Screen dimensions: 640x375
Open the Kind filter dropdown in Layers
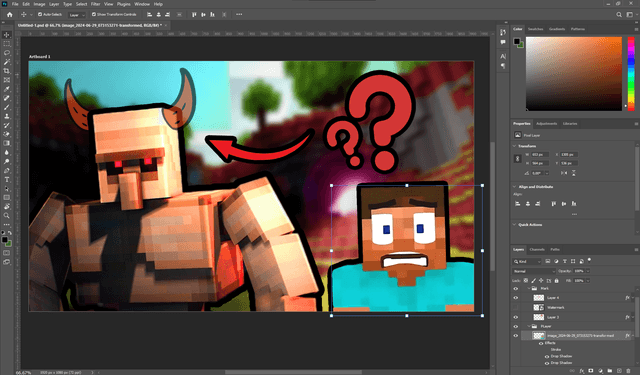click(x=527, y=261)
